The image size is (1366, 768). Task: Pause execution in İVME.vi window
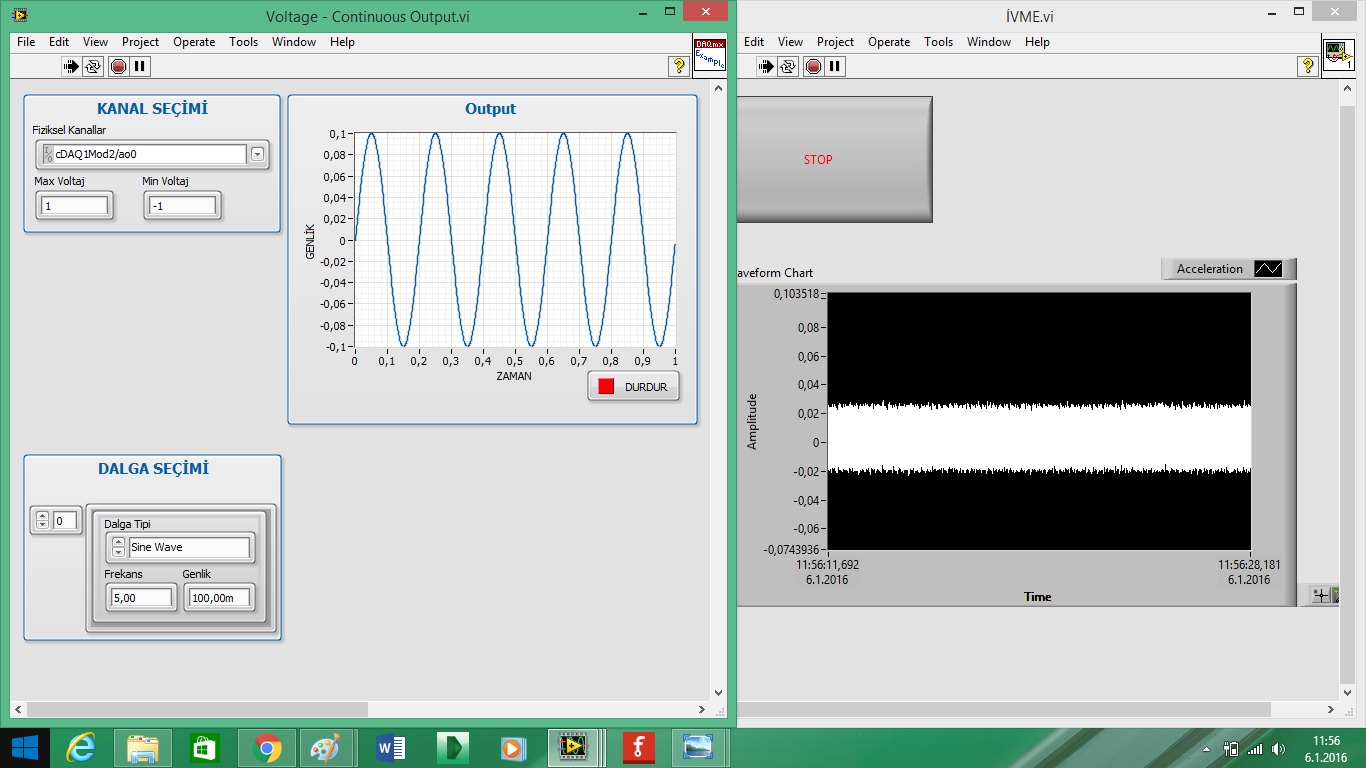pos(835,66)
